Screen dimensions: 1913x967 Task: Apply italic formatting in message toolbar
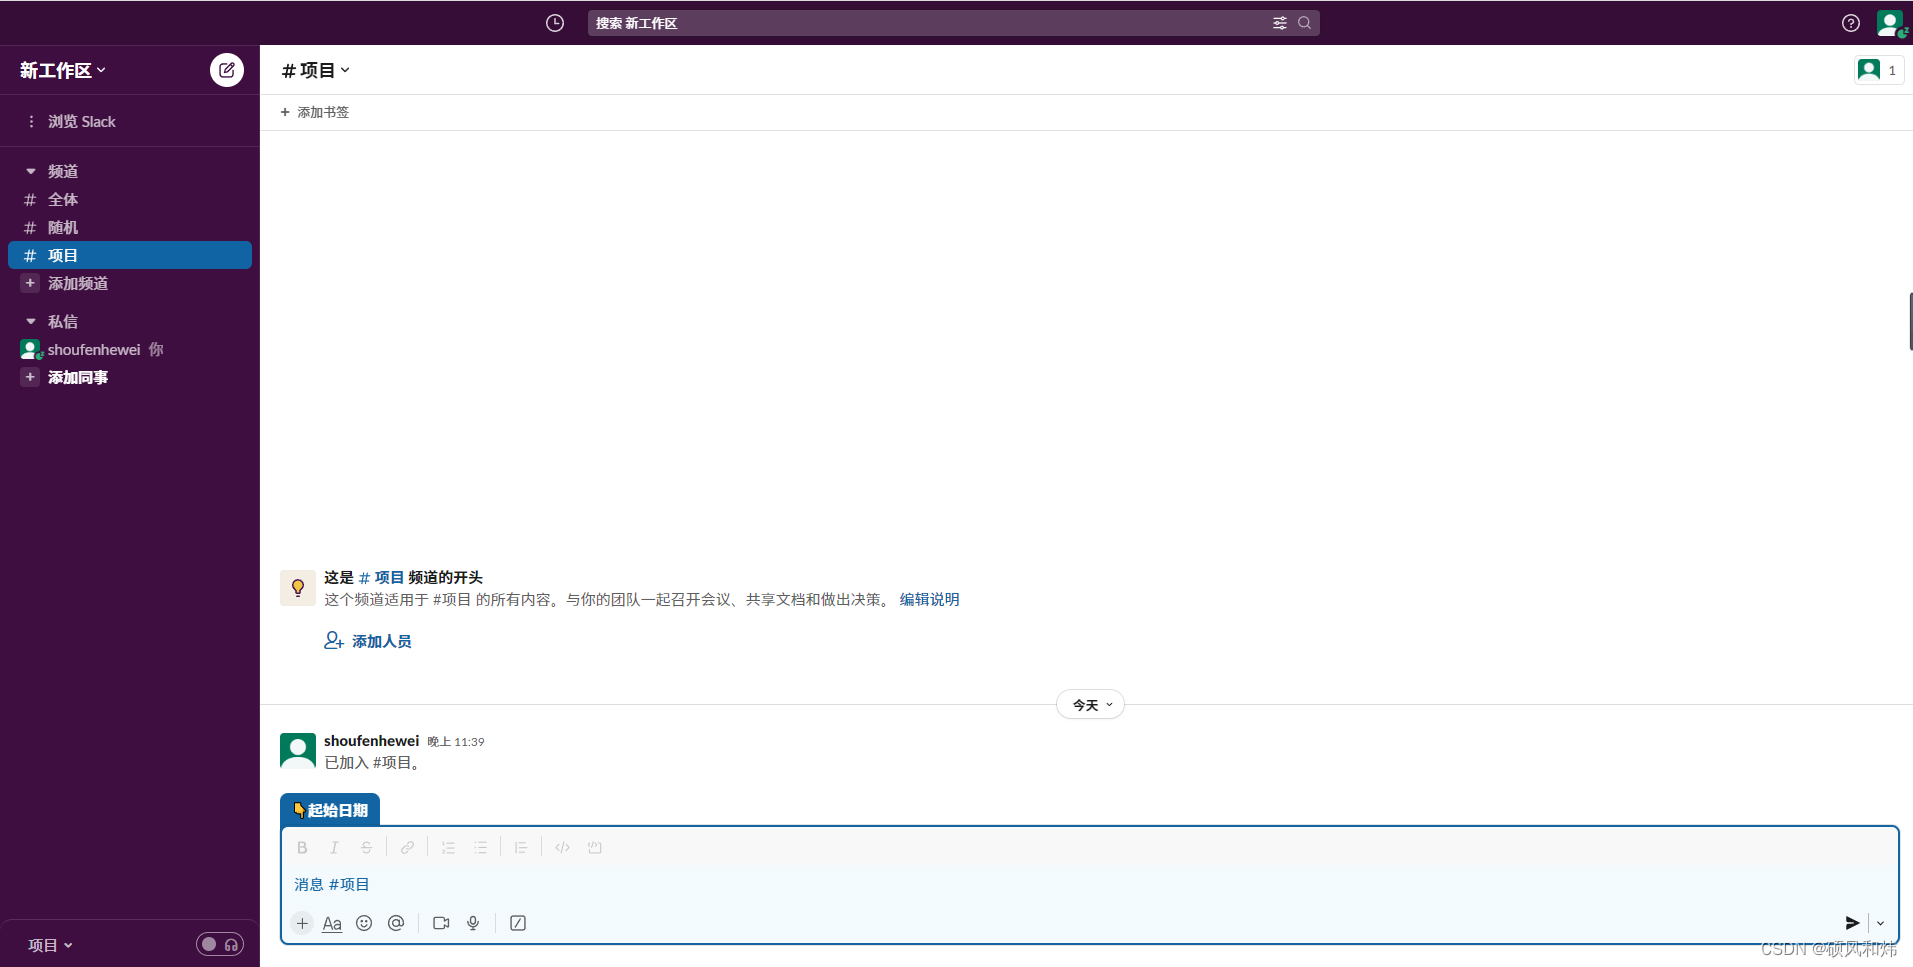[334, 847]
